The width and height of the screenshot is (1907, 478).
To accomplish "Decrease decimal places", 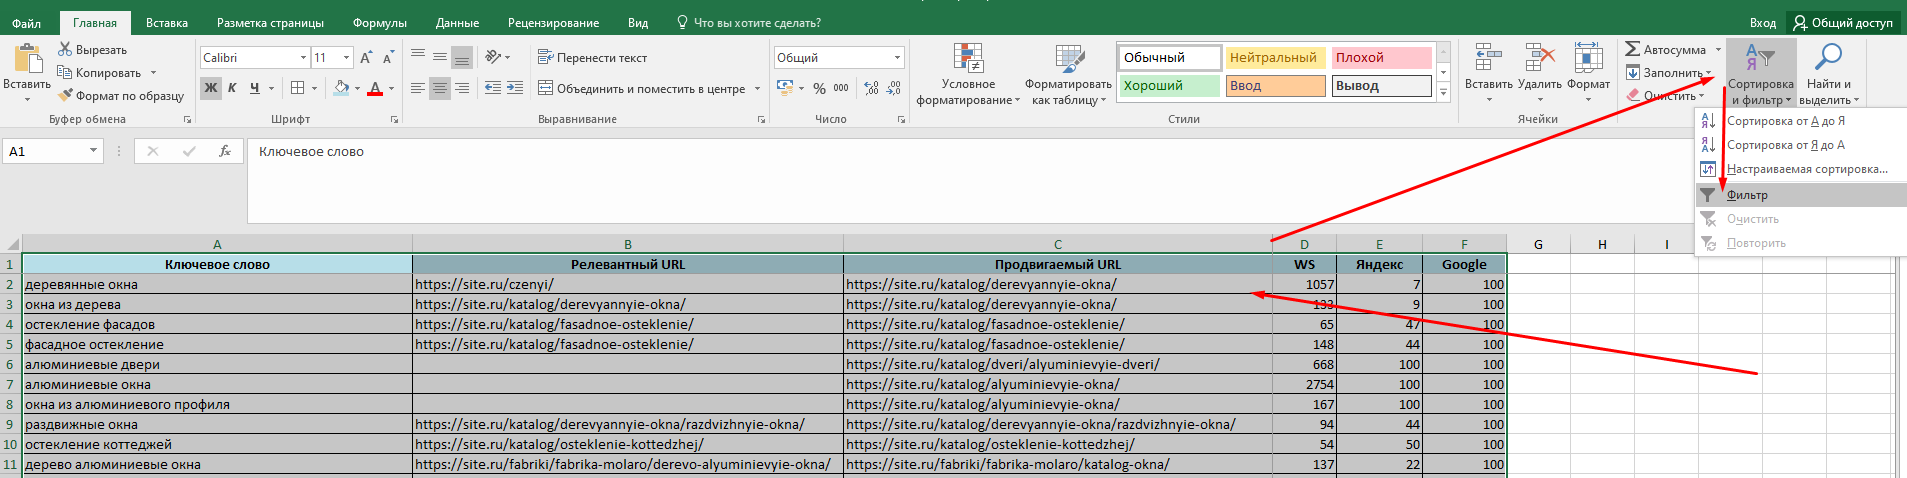I will 894,88.
